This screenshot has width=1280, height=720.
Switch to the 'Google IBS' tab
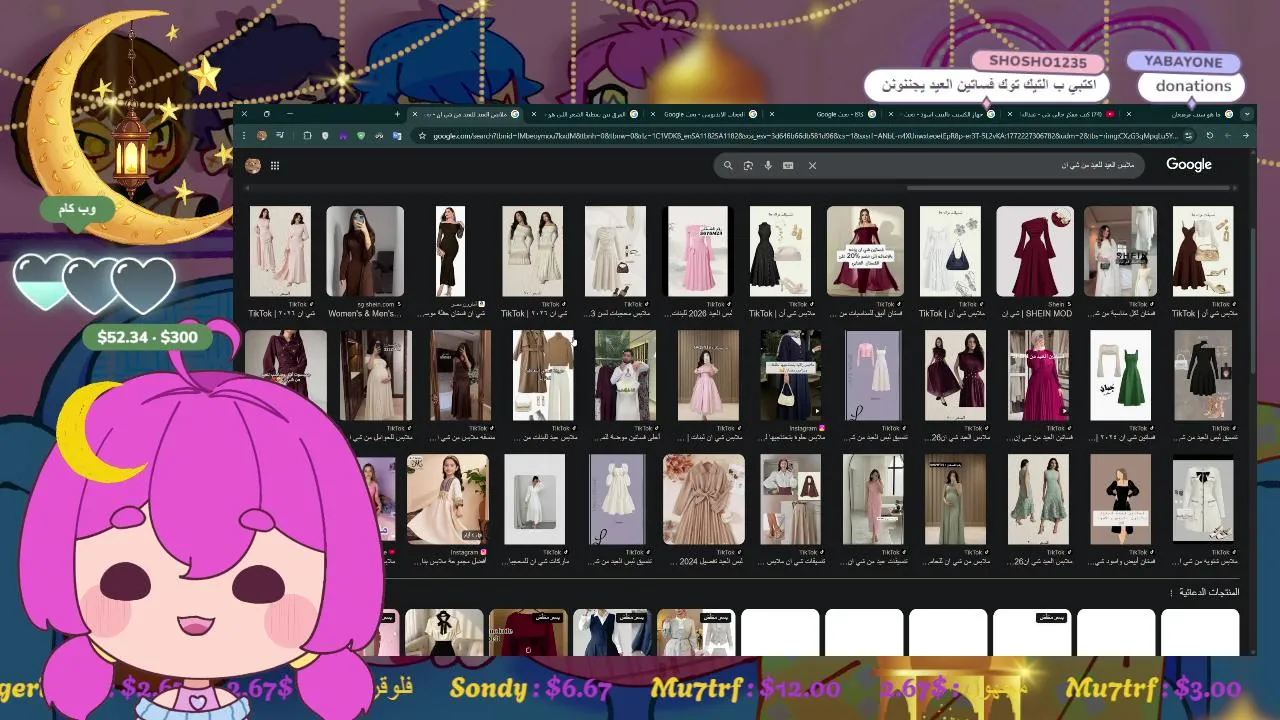[x=822, y=114]
